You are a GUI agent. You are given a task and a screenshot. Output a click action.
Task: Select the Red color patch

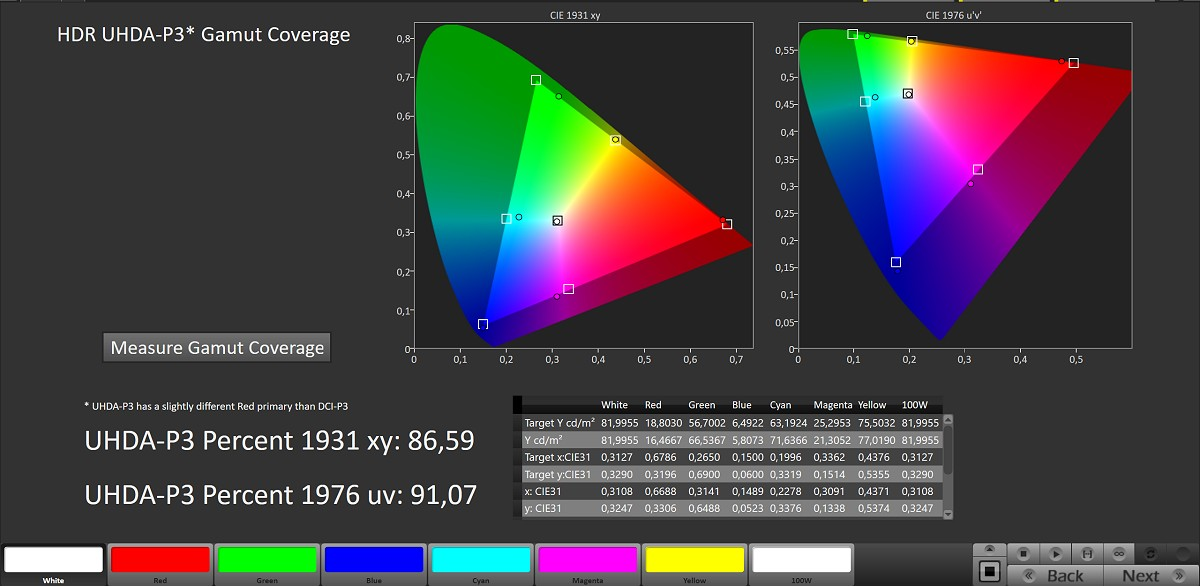[x=161, y=559]
